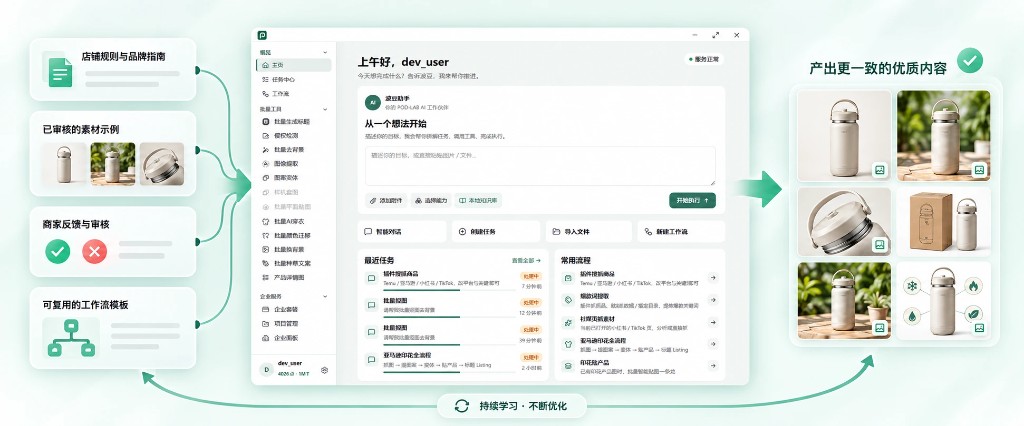Click the 从一个想法开始 heading
1024x426 pixels.
[395, 123]
